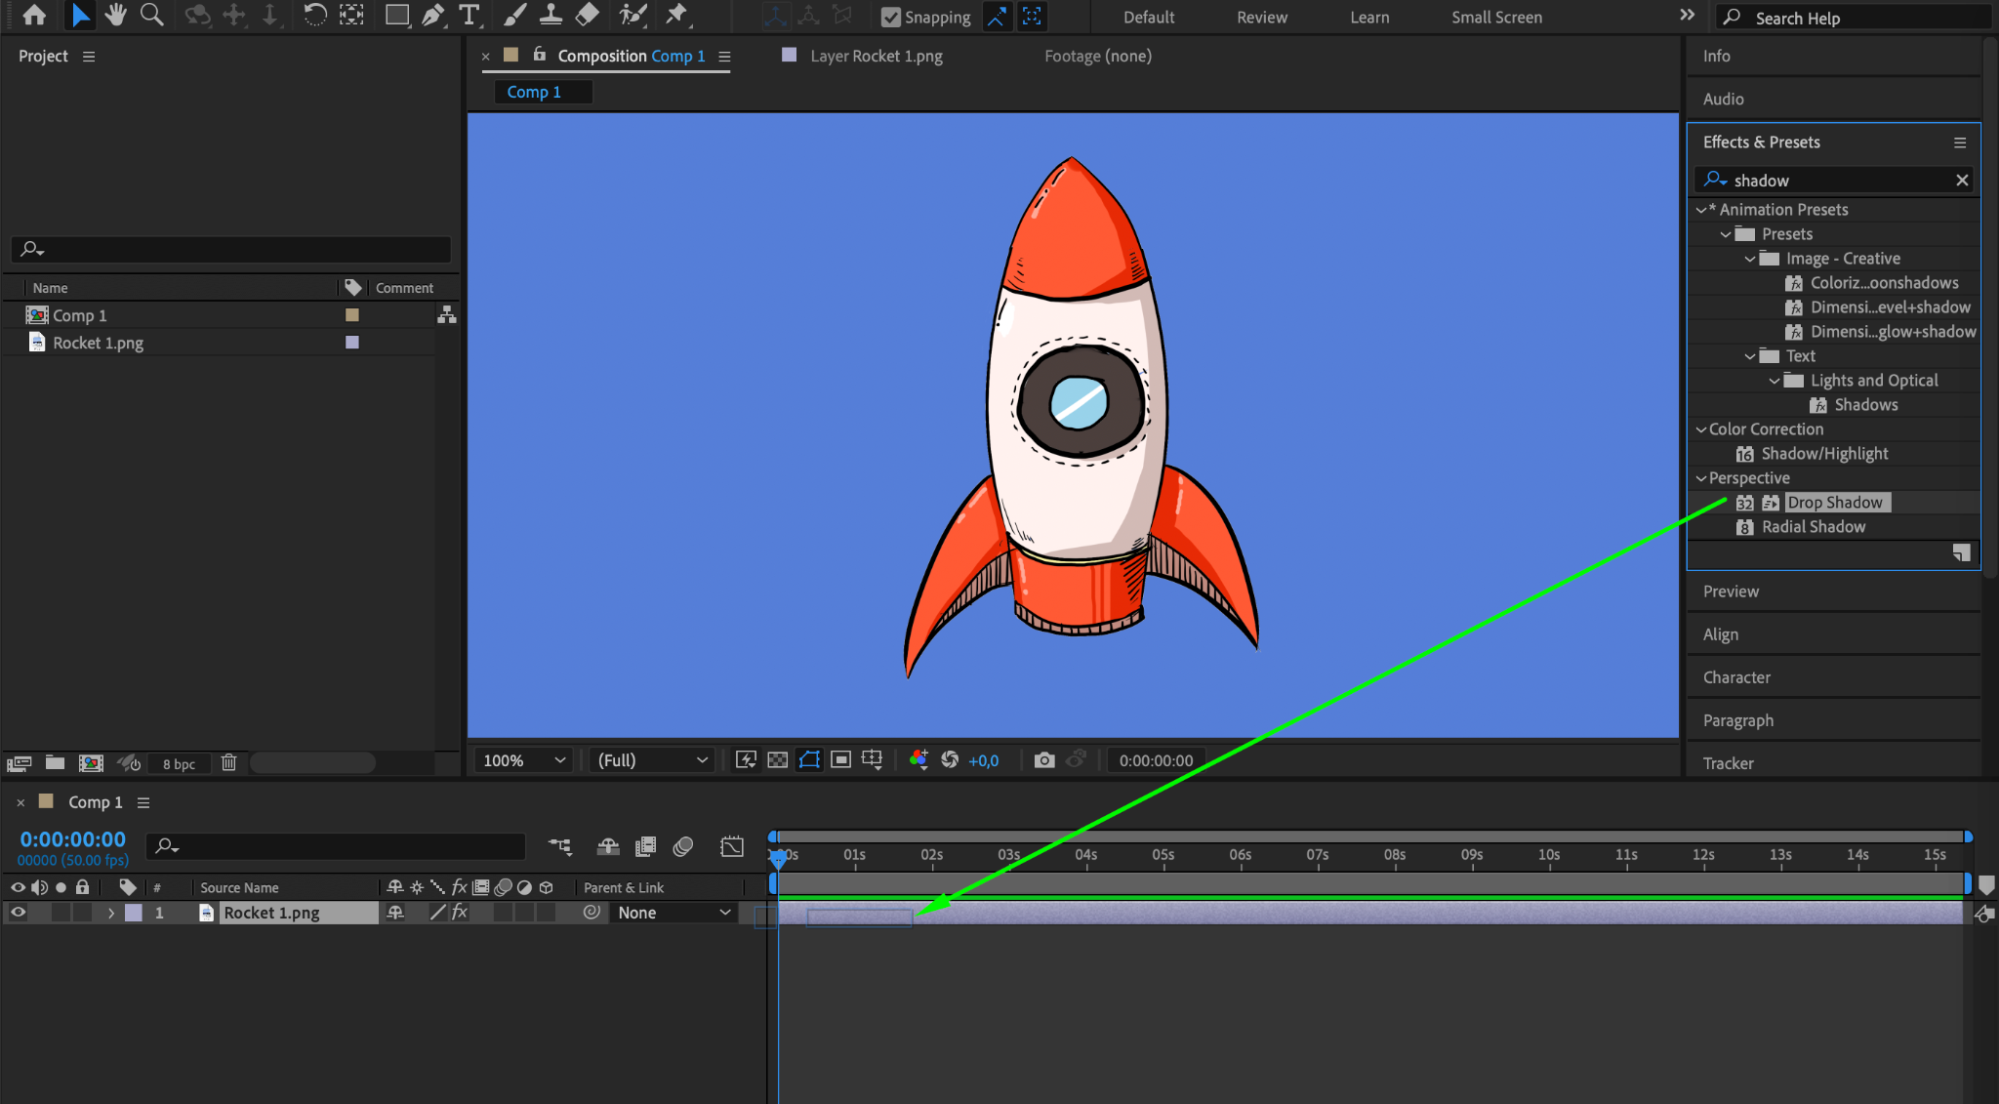Switch to the Review workspace

[x=1261, y=17]
